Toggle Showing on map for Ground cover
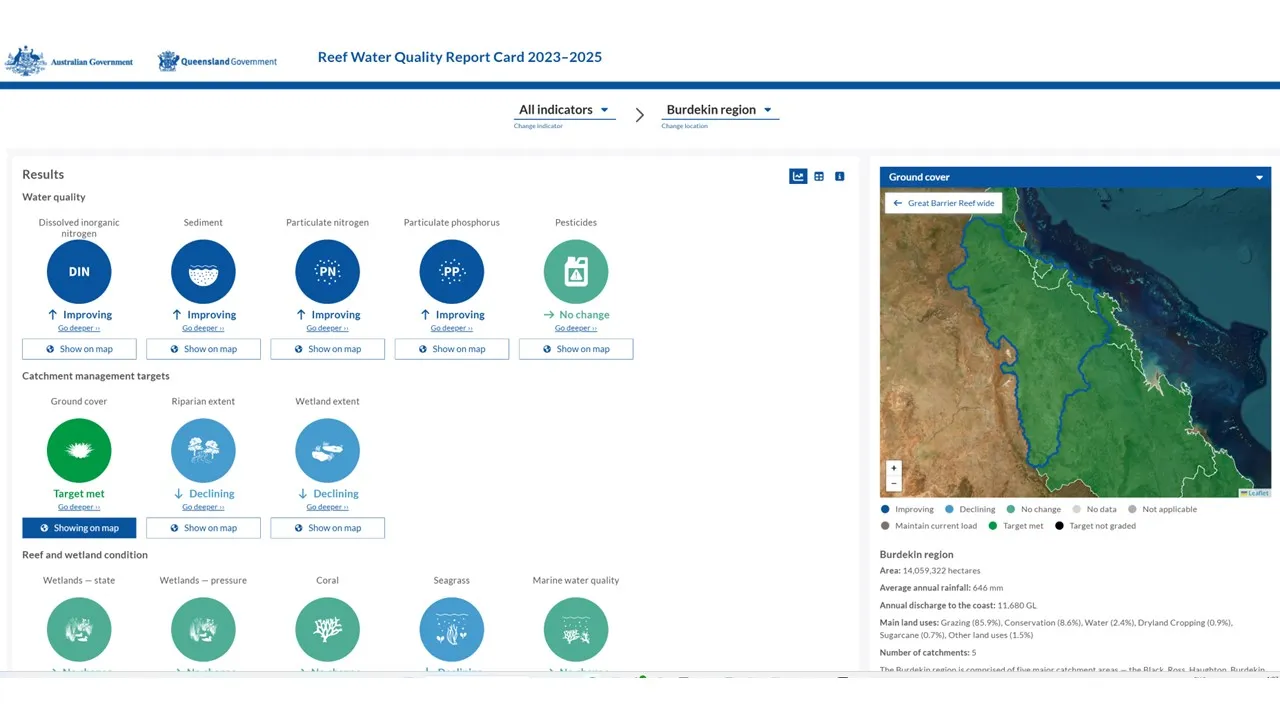Image resolution: width=1280 pixels, height=720 pixels. coord(79,528)
